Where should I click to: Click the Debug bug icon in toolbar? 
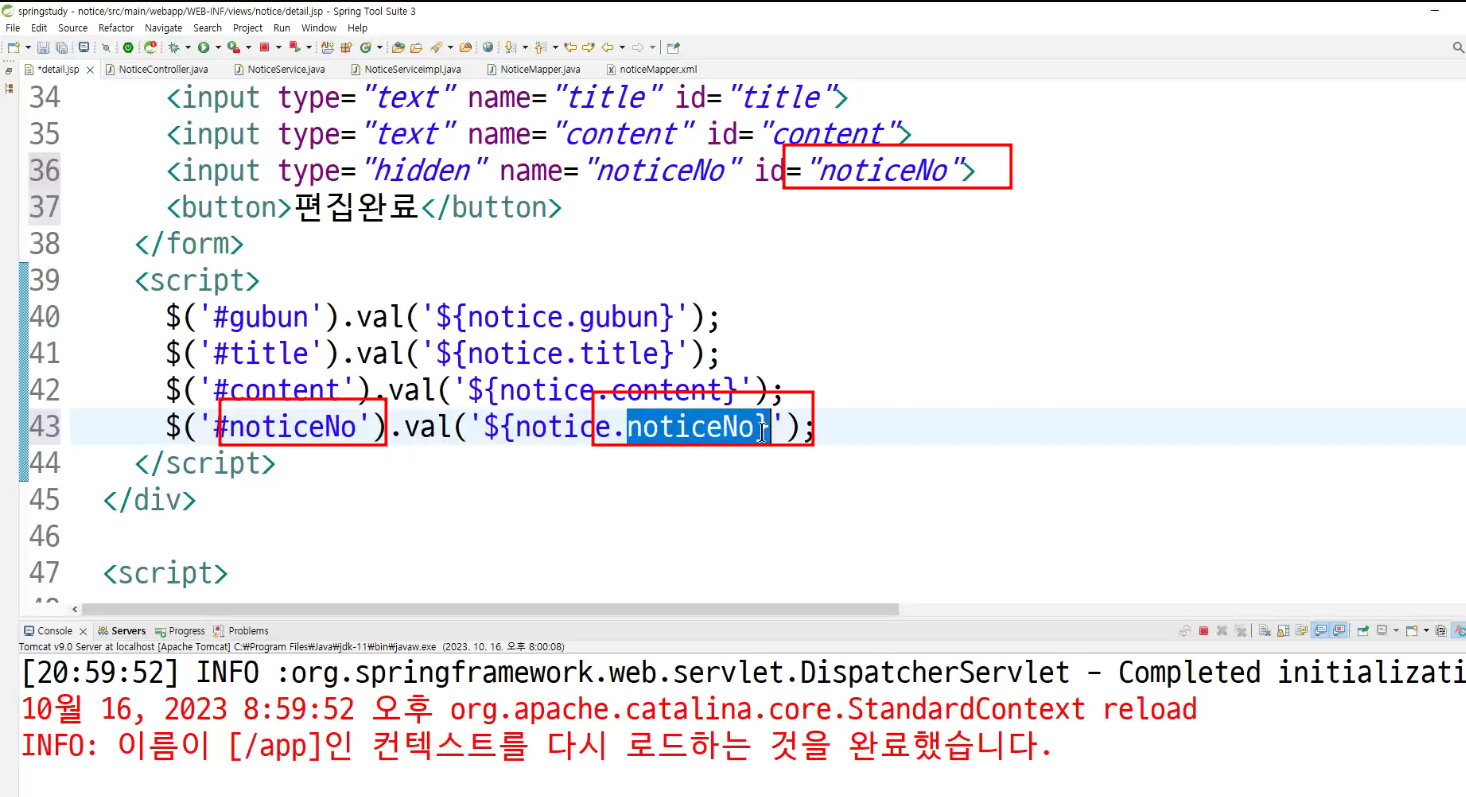coord(174,47)
